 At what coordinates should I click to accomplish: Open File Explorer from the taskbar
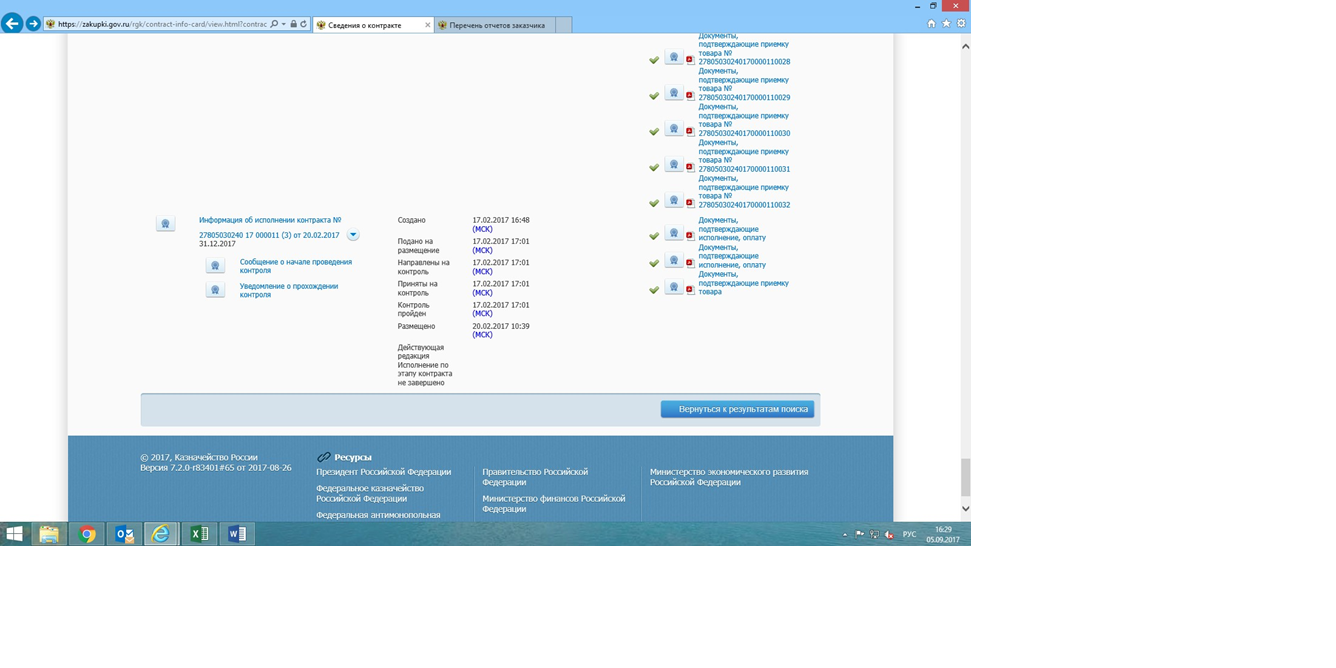pyautogui.click(x=49, y=534)
